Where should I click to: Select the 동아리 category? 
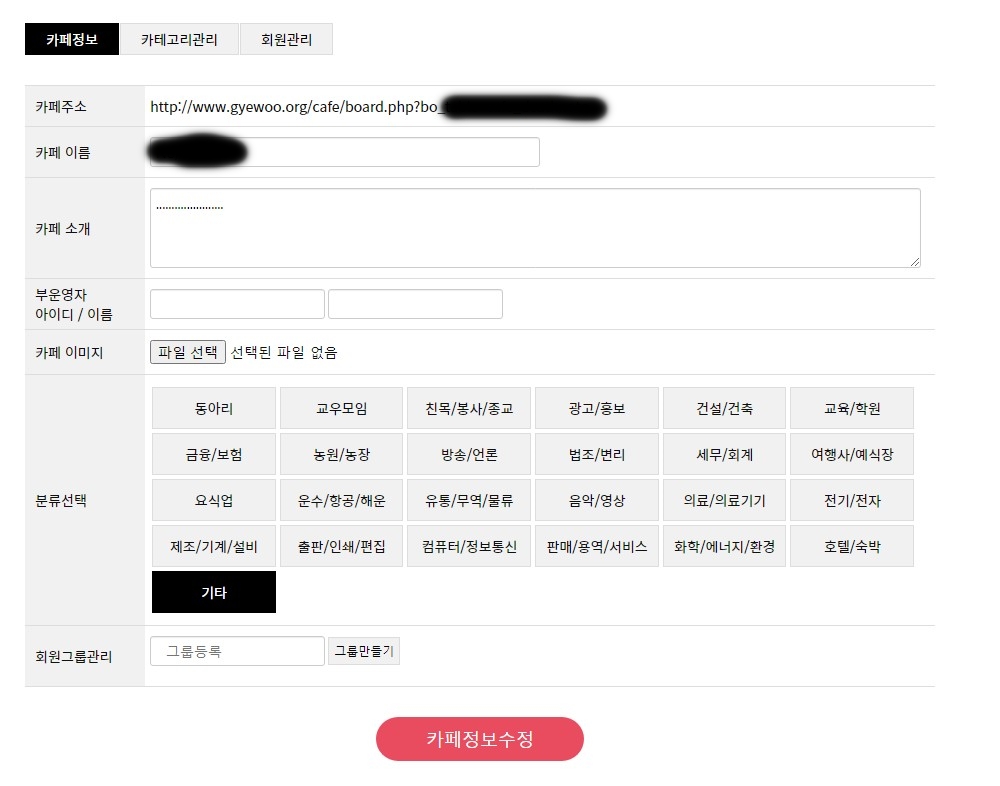tap(214, 408)
